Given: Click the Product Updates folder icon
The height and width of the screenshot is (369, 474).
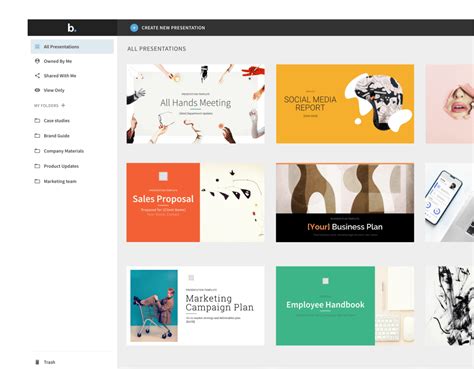Looking at the screenshot, I should click(x=37, y=166).
